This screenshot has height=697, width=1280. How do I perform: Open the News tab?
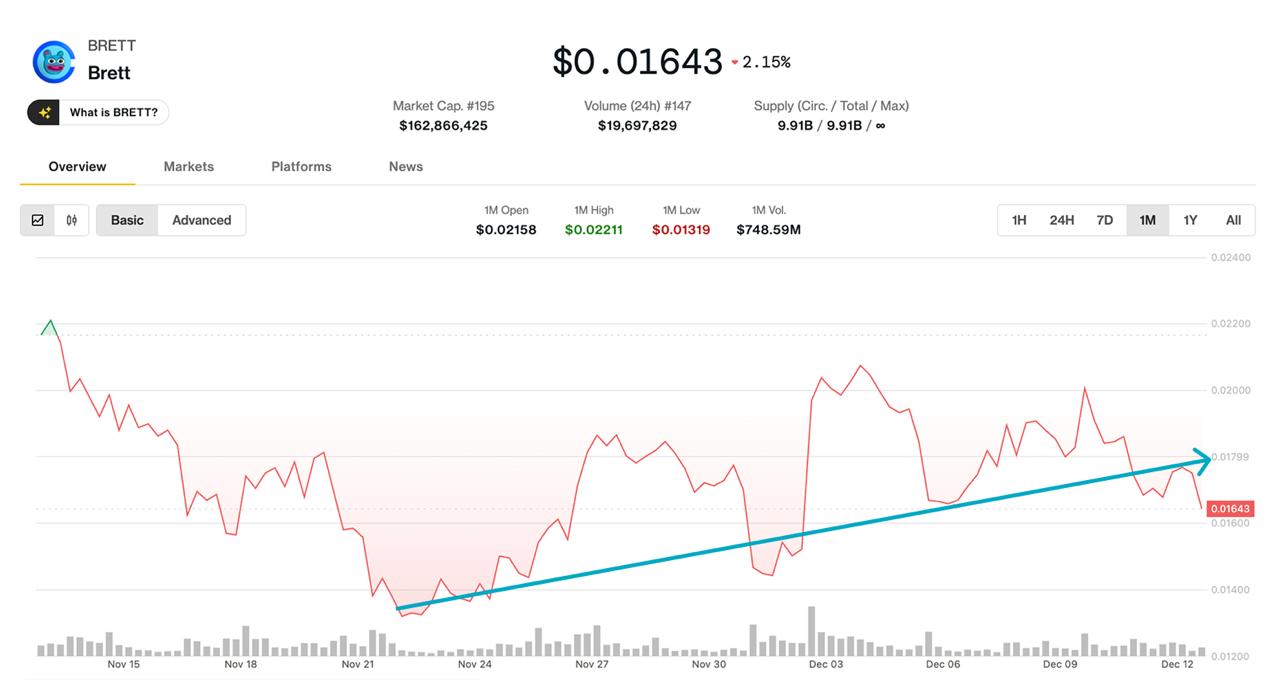pyautogui.click(x=406, y=166)
